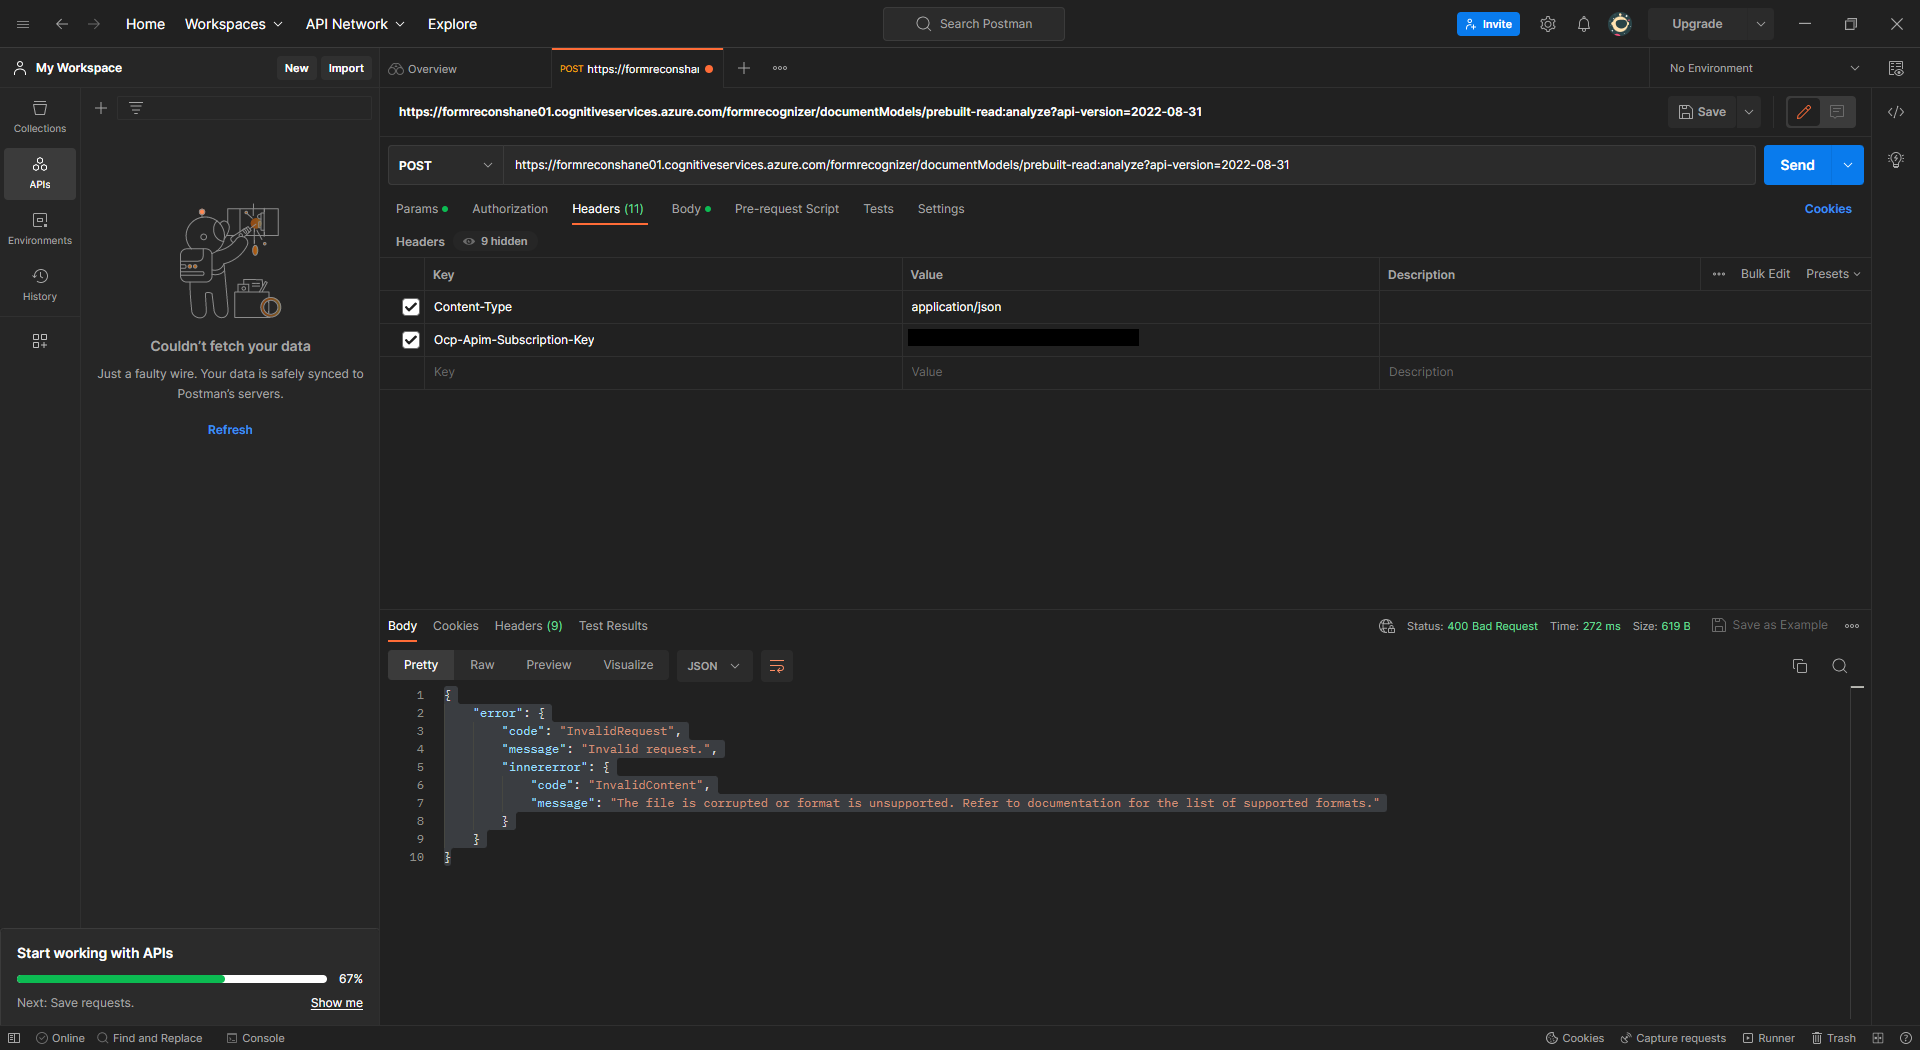This screenshot has height=1050, width=1920.
Task: Open the No Environment selector
Action: tap(1760, 68)
